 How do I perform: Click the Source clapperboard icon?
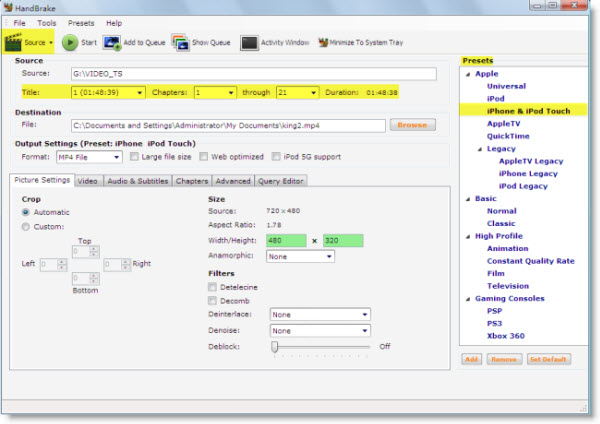point(13,42)
